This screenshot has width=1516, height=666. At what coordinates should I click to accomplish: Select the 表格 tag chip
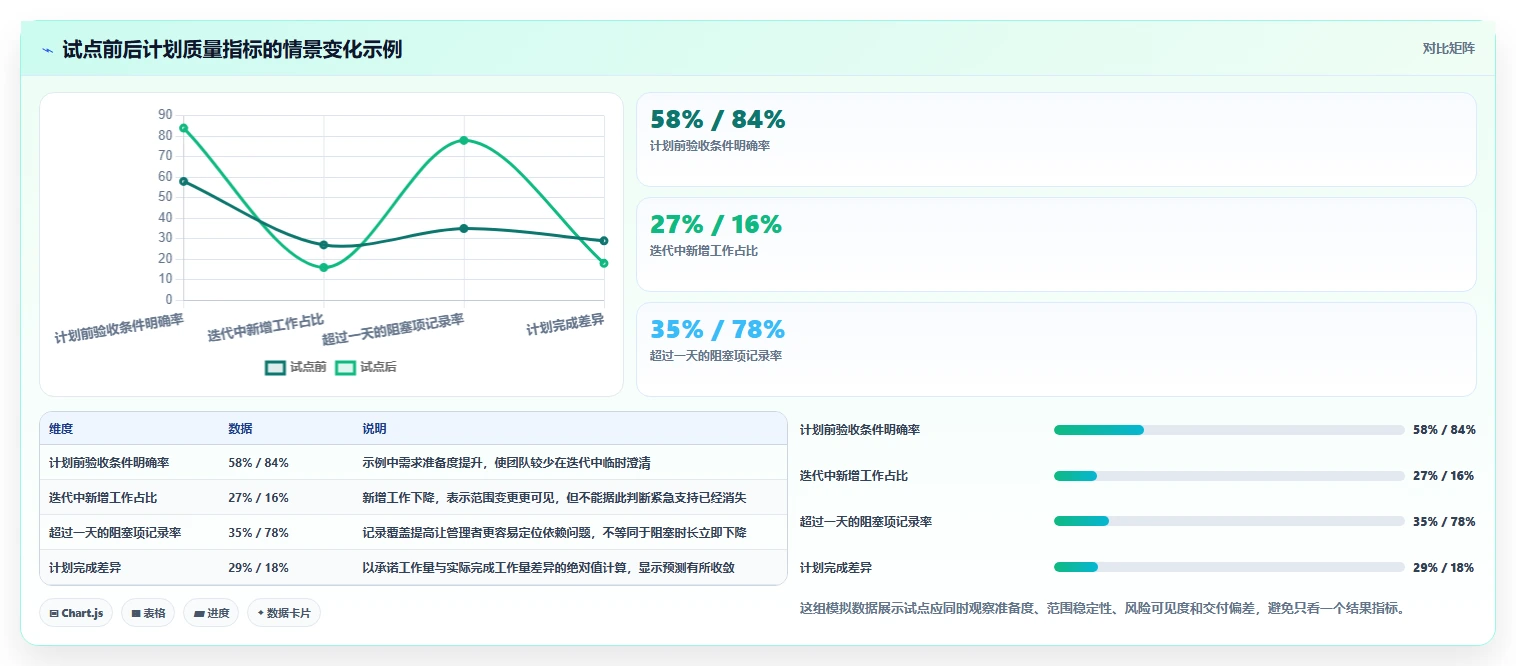pyautogui.click(x=148, y=613)
